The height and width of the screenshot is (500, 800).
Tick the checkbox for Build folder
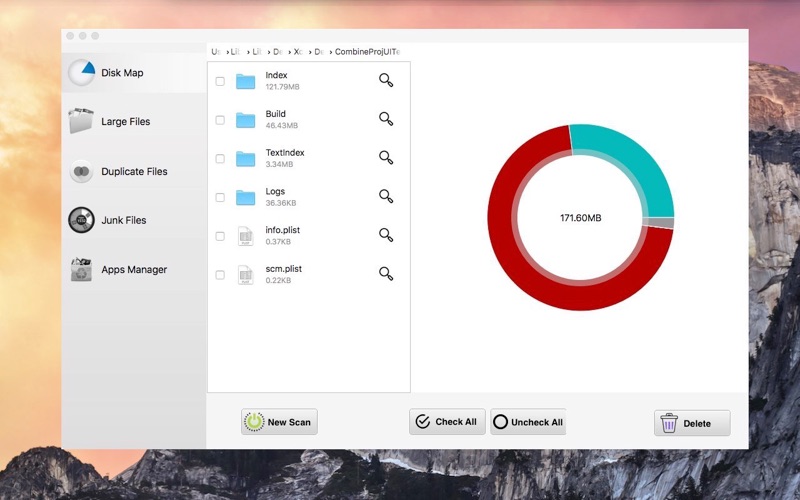220,120
